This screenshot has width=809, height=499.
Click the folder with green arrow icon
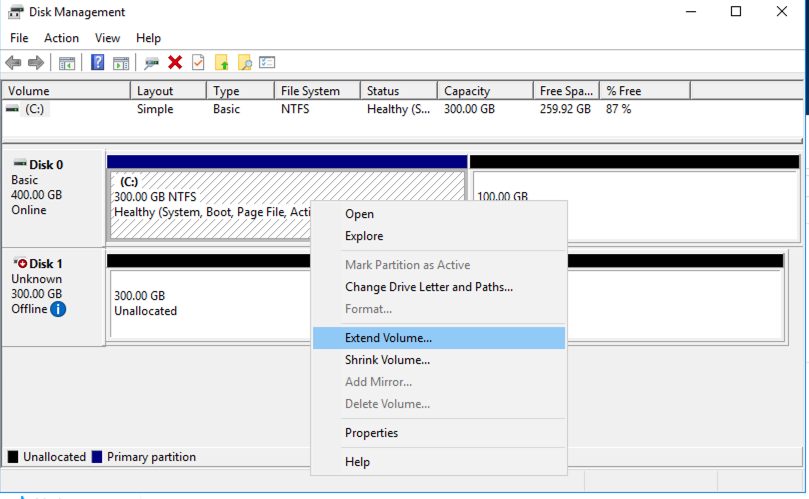pos(222,62)
